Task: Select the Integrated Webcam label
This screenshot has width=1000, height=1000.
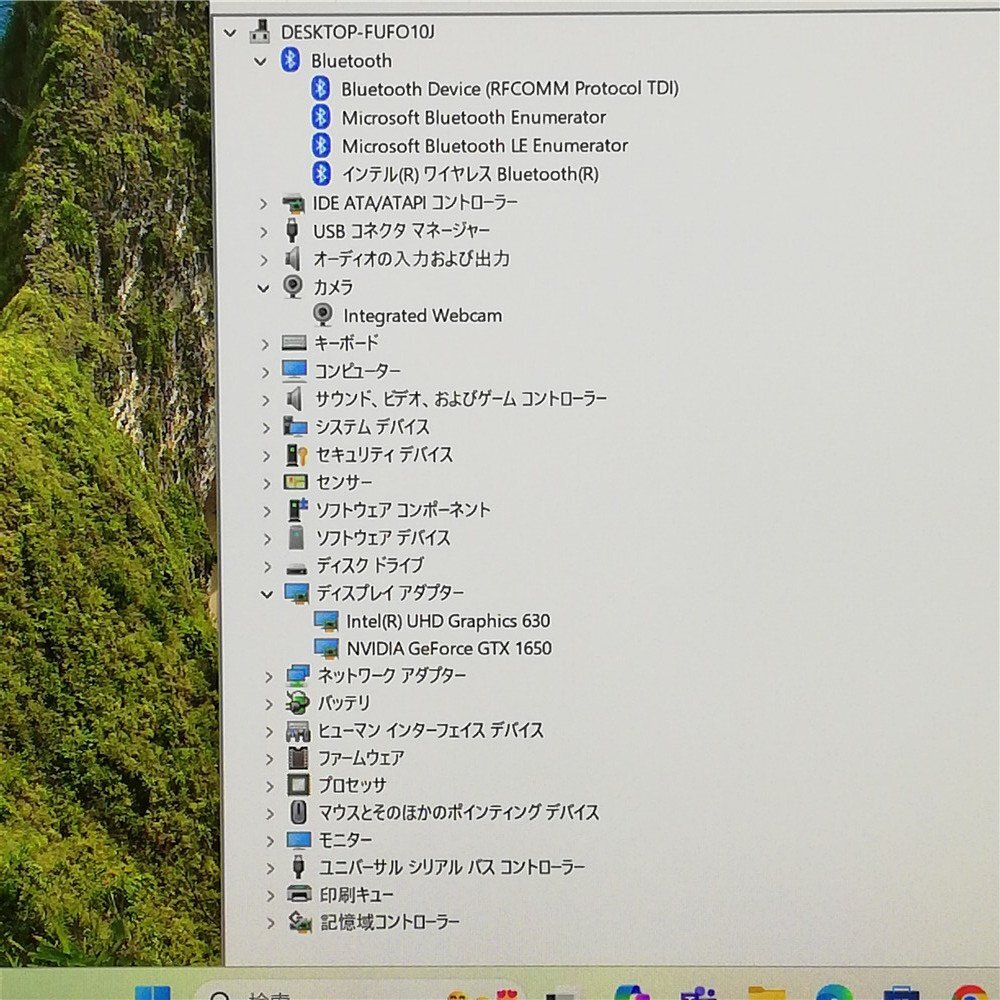Action: pyautogui.click(x=422, y=316)
